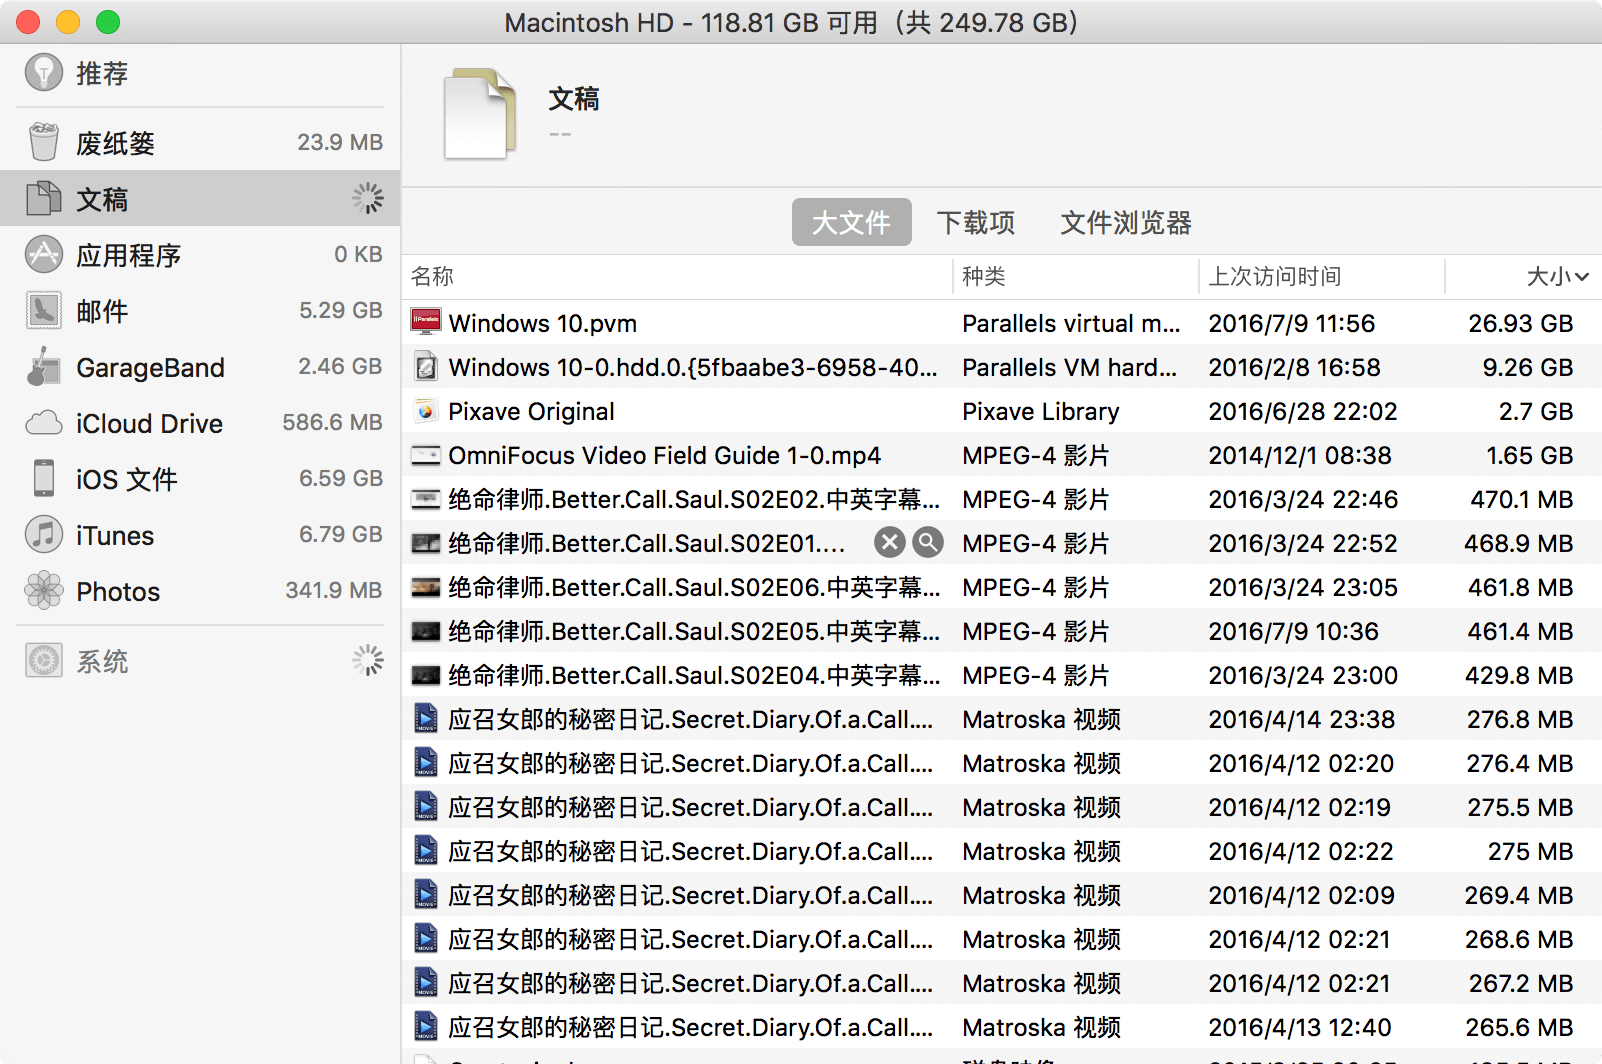The height and width of the screenshot is (1064, 1602).
Task: Click the iOS Files iPhone icon
Action: click(x=44, y=478)
